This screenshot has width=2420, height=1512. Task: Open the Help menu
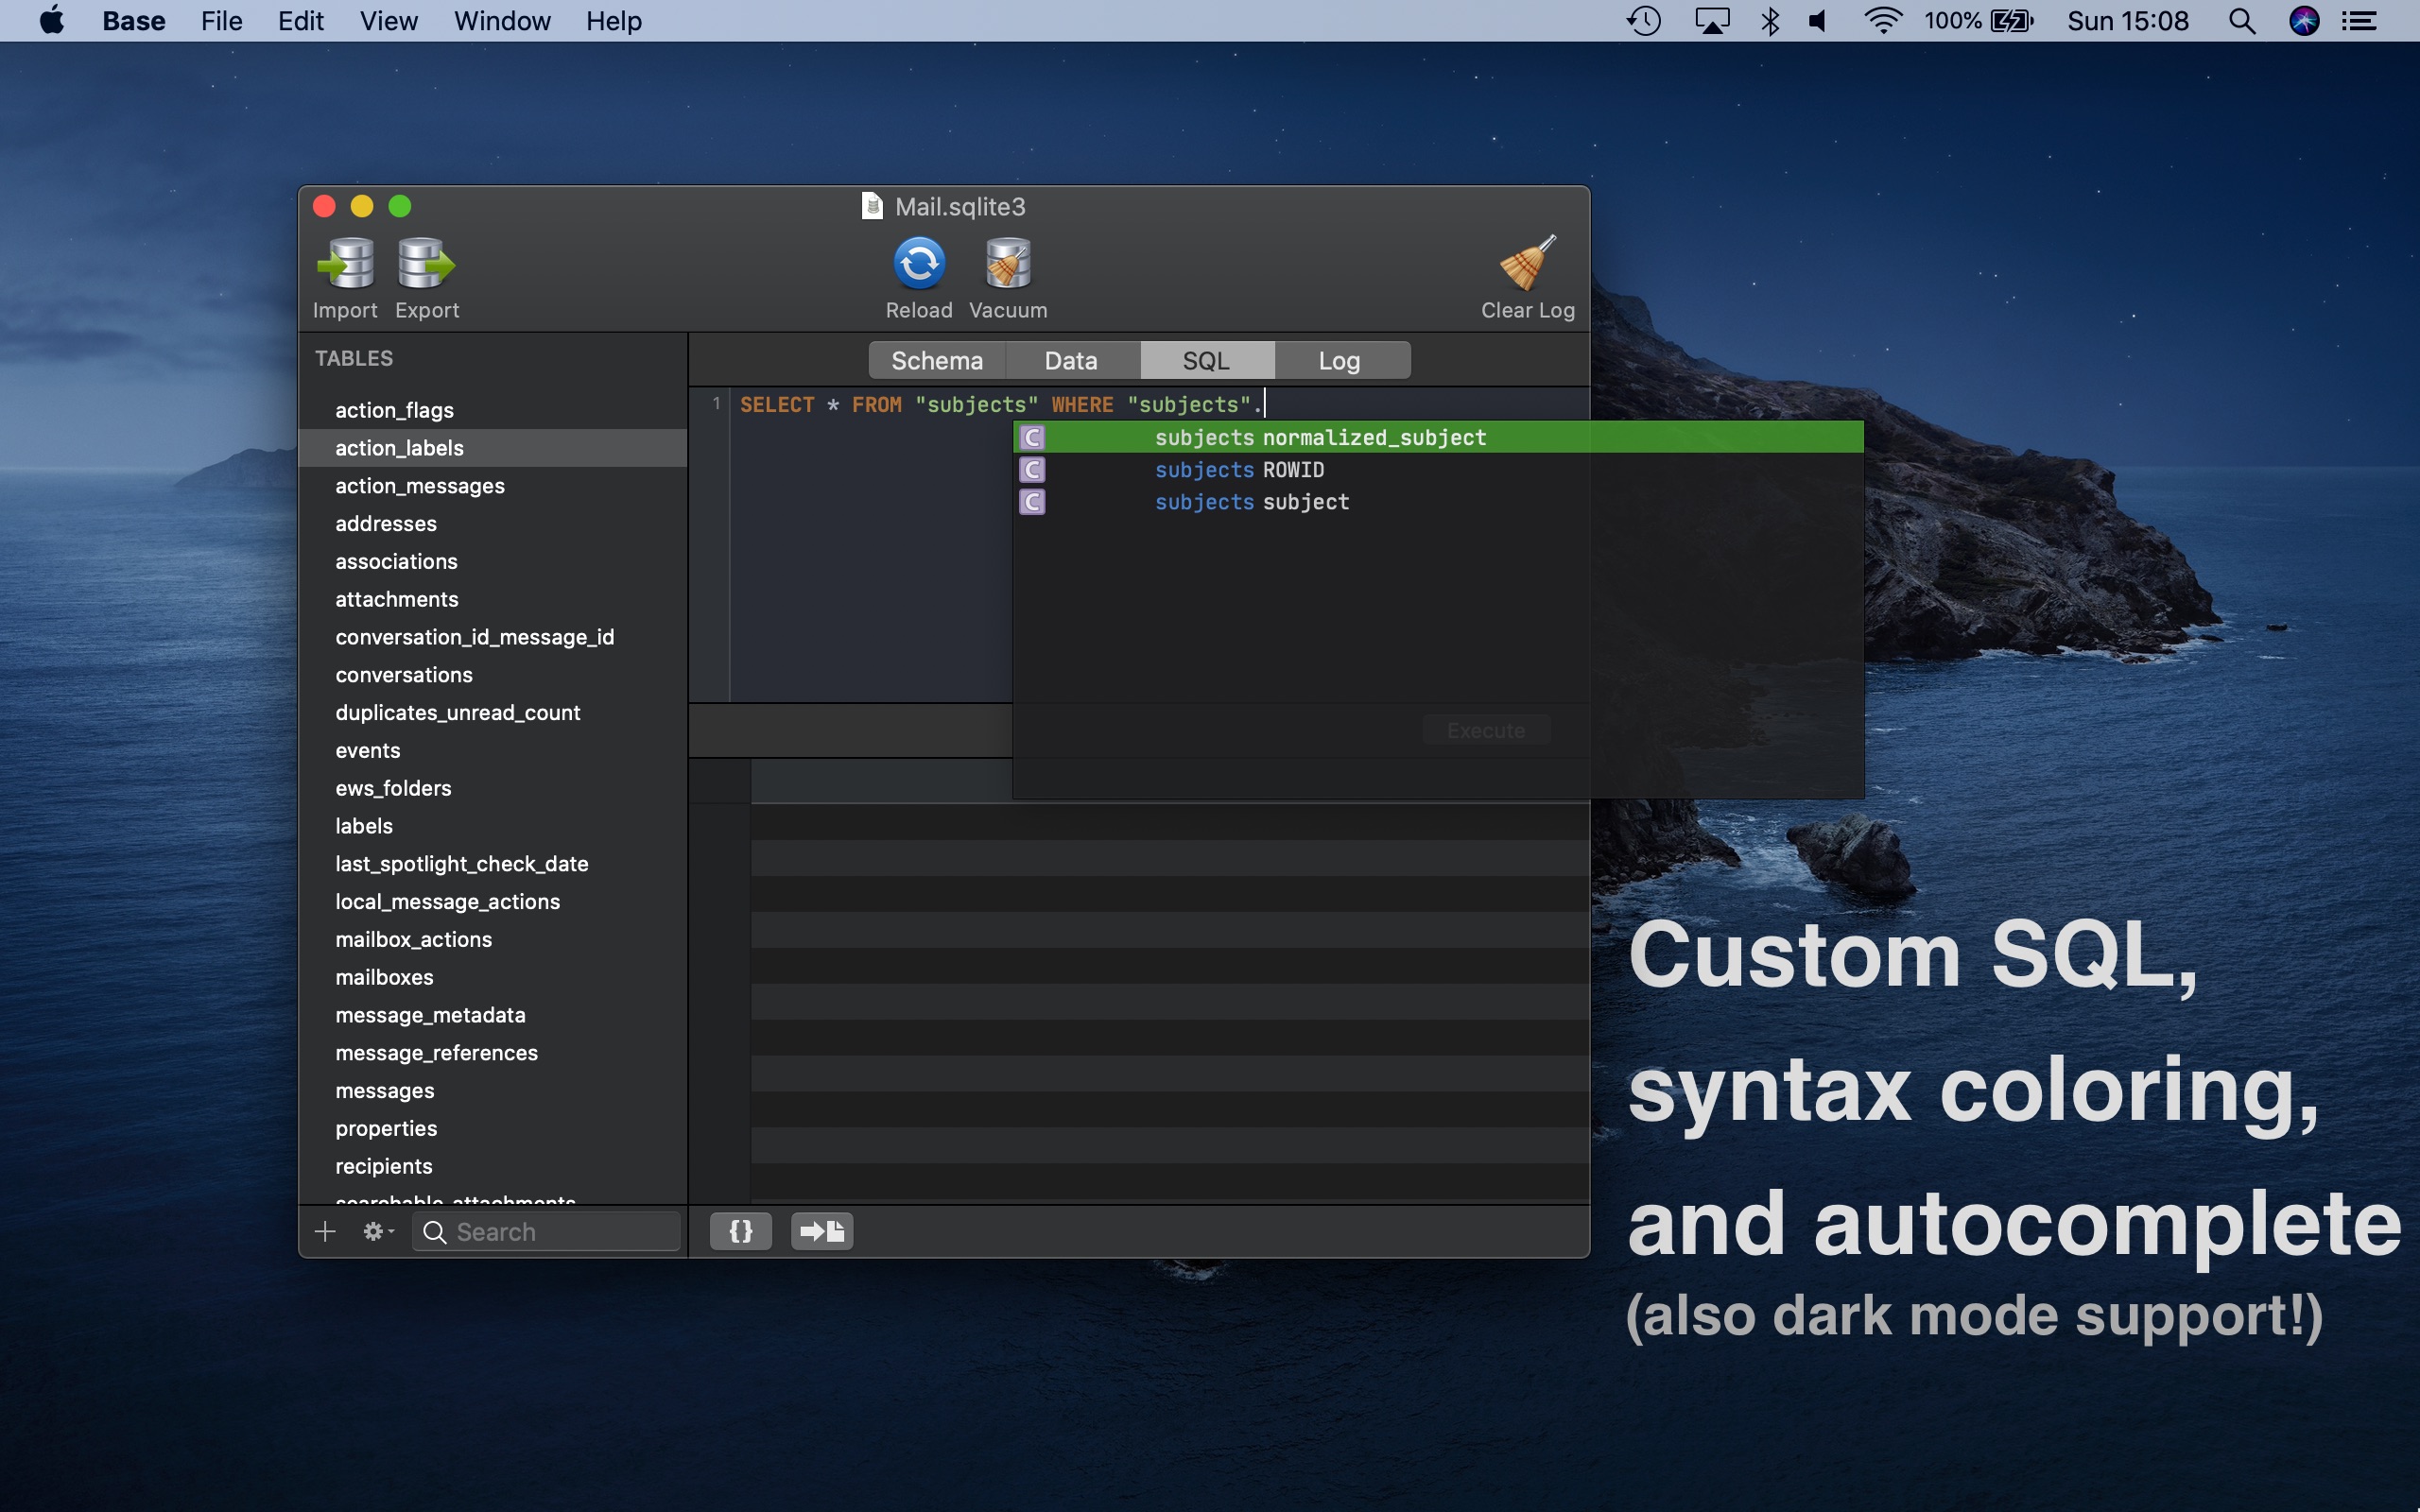click(614, 20)
